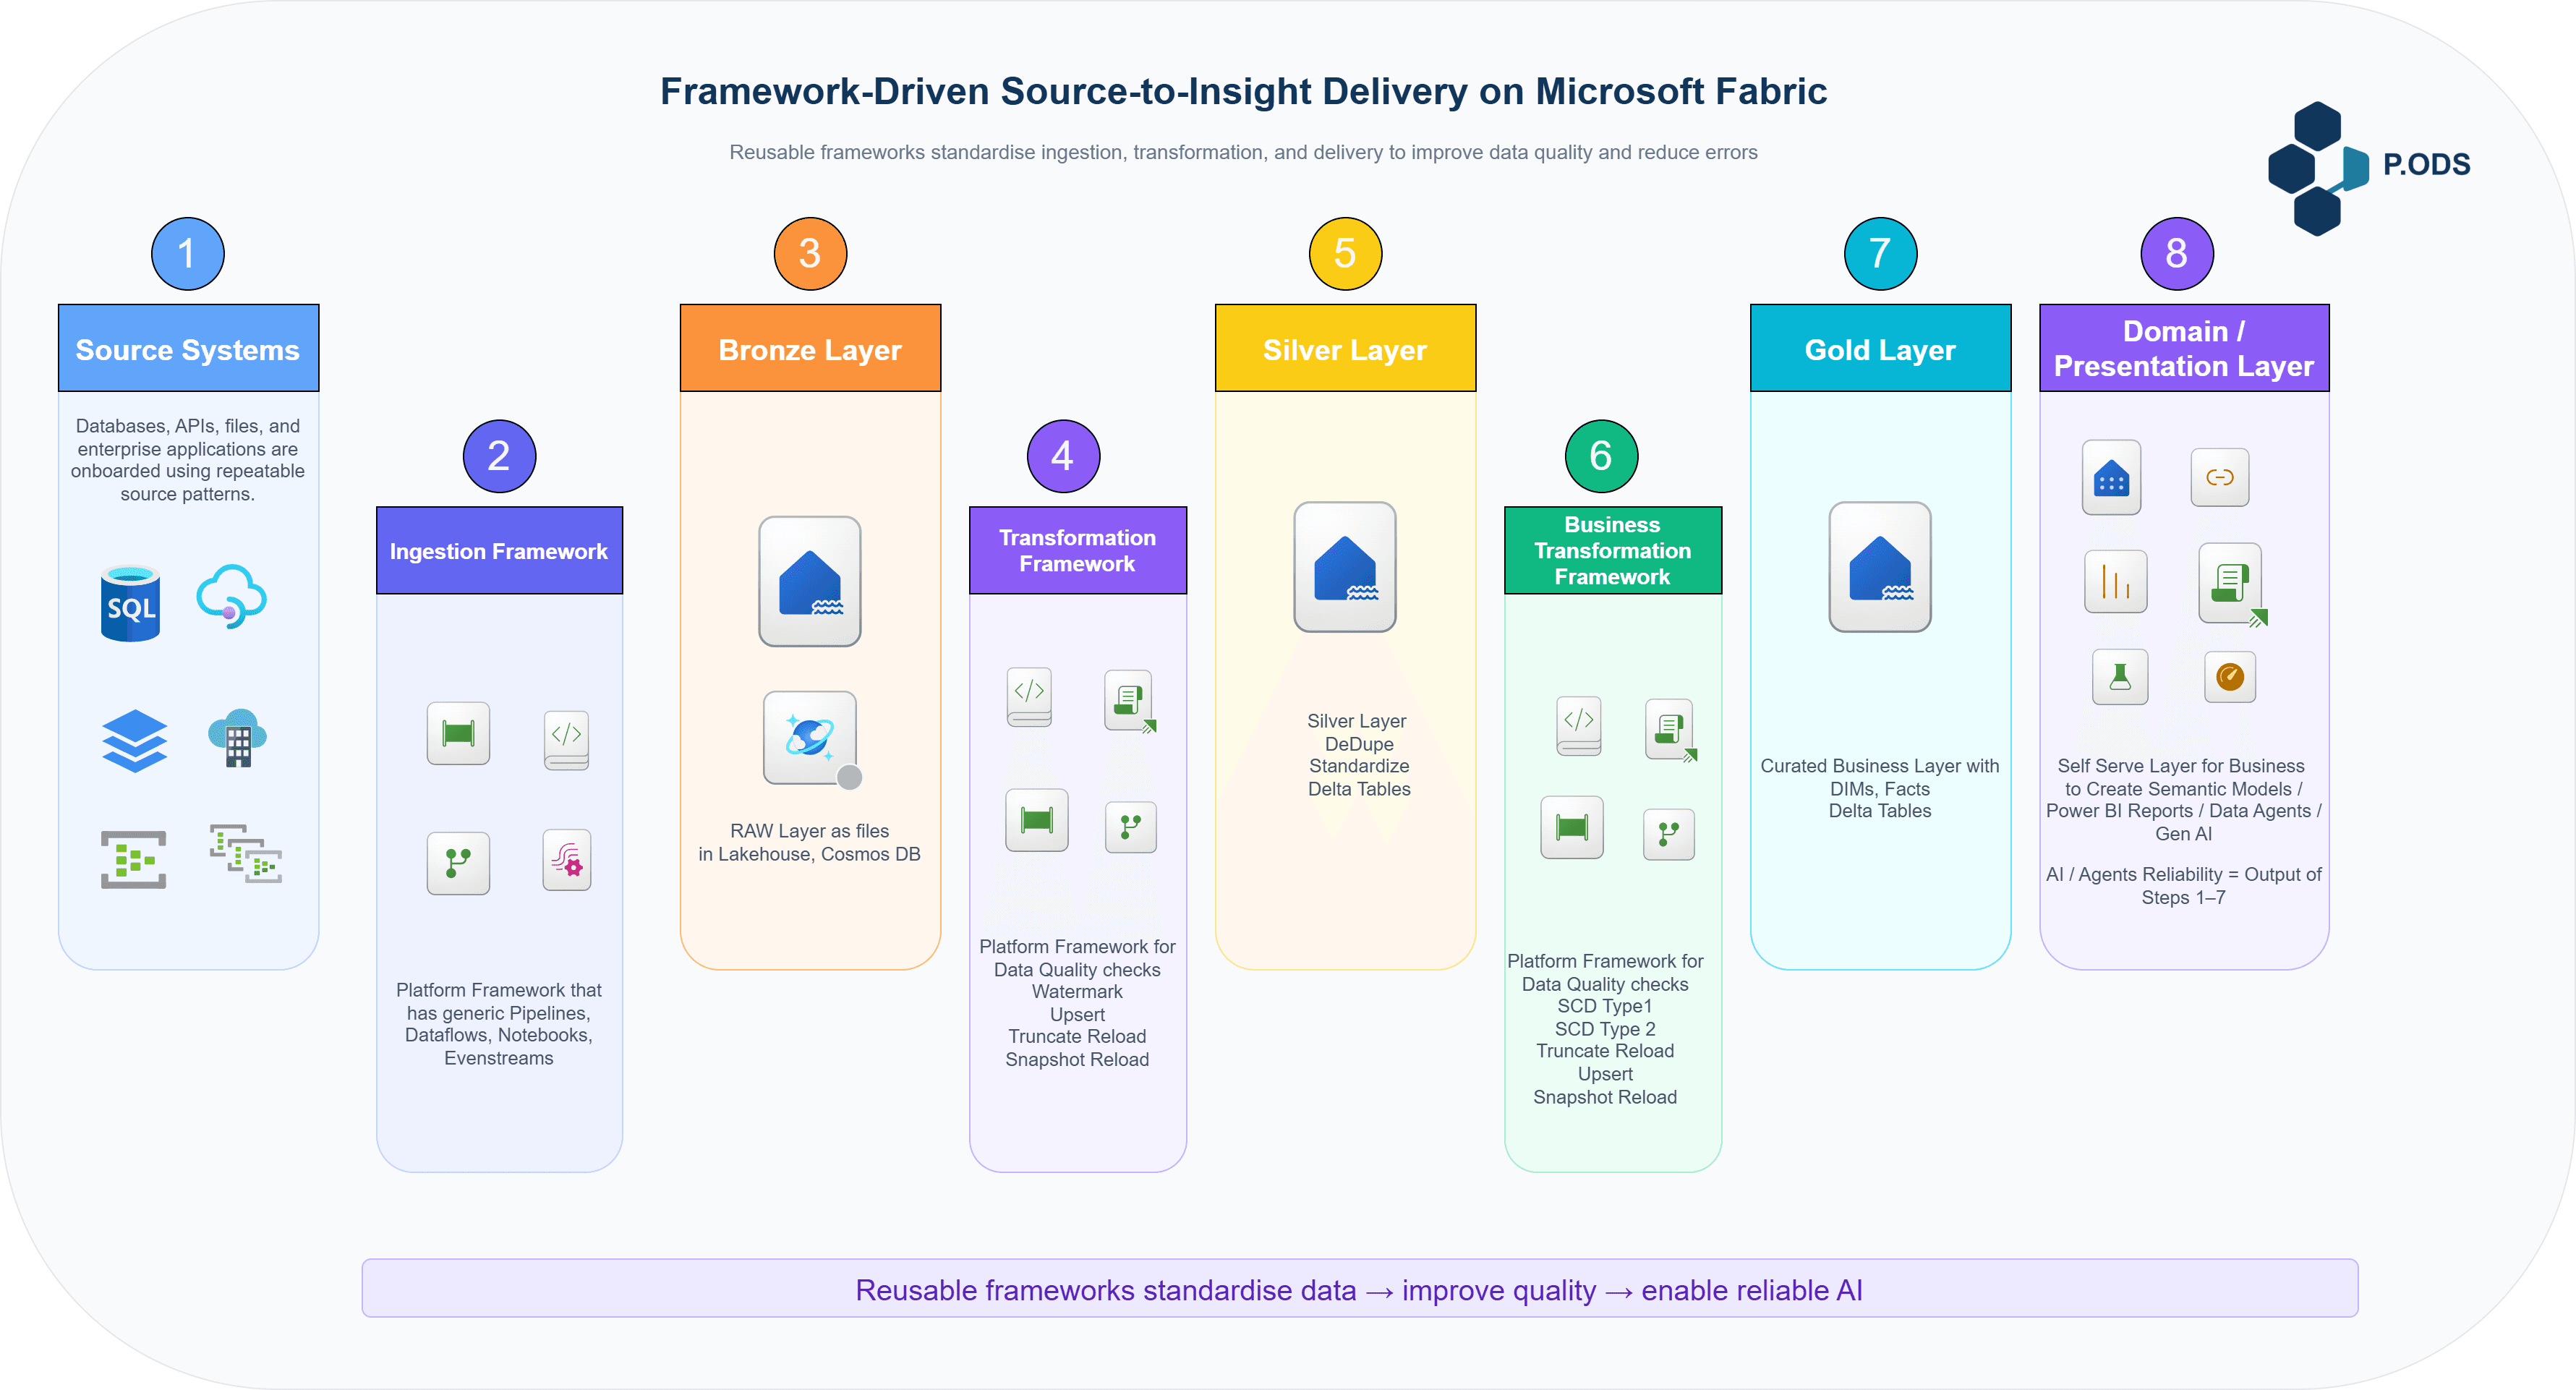Screen dimensions: 2576x1390
Task: Click the Eventstream icon in Ingestion Framework
Action: pos(566,861)
